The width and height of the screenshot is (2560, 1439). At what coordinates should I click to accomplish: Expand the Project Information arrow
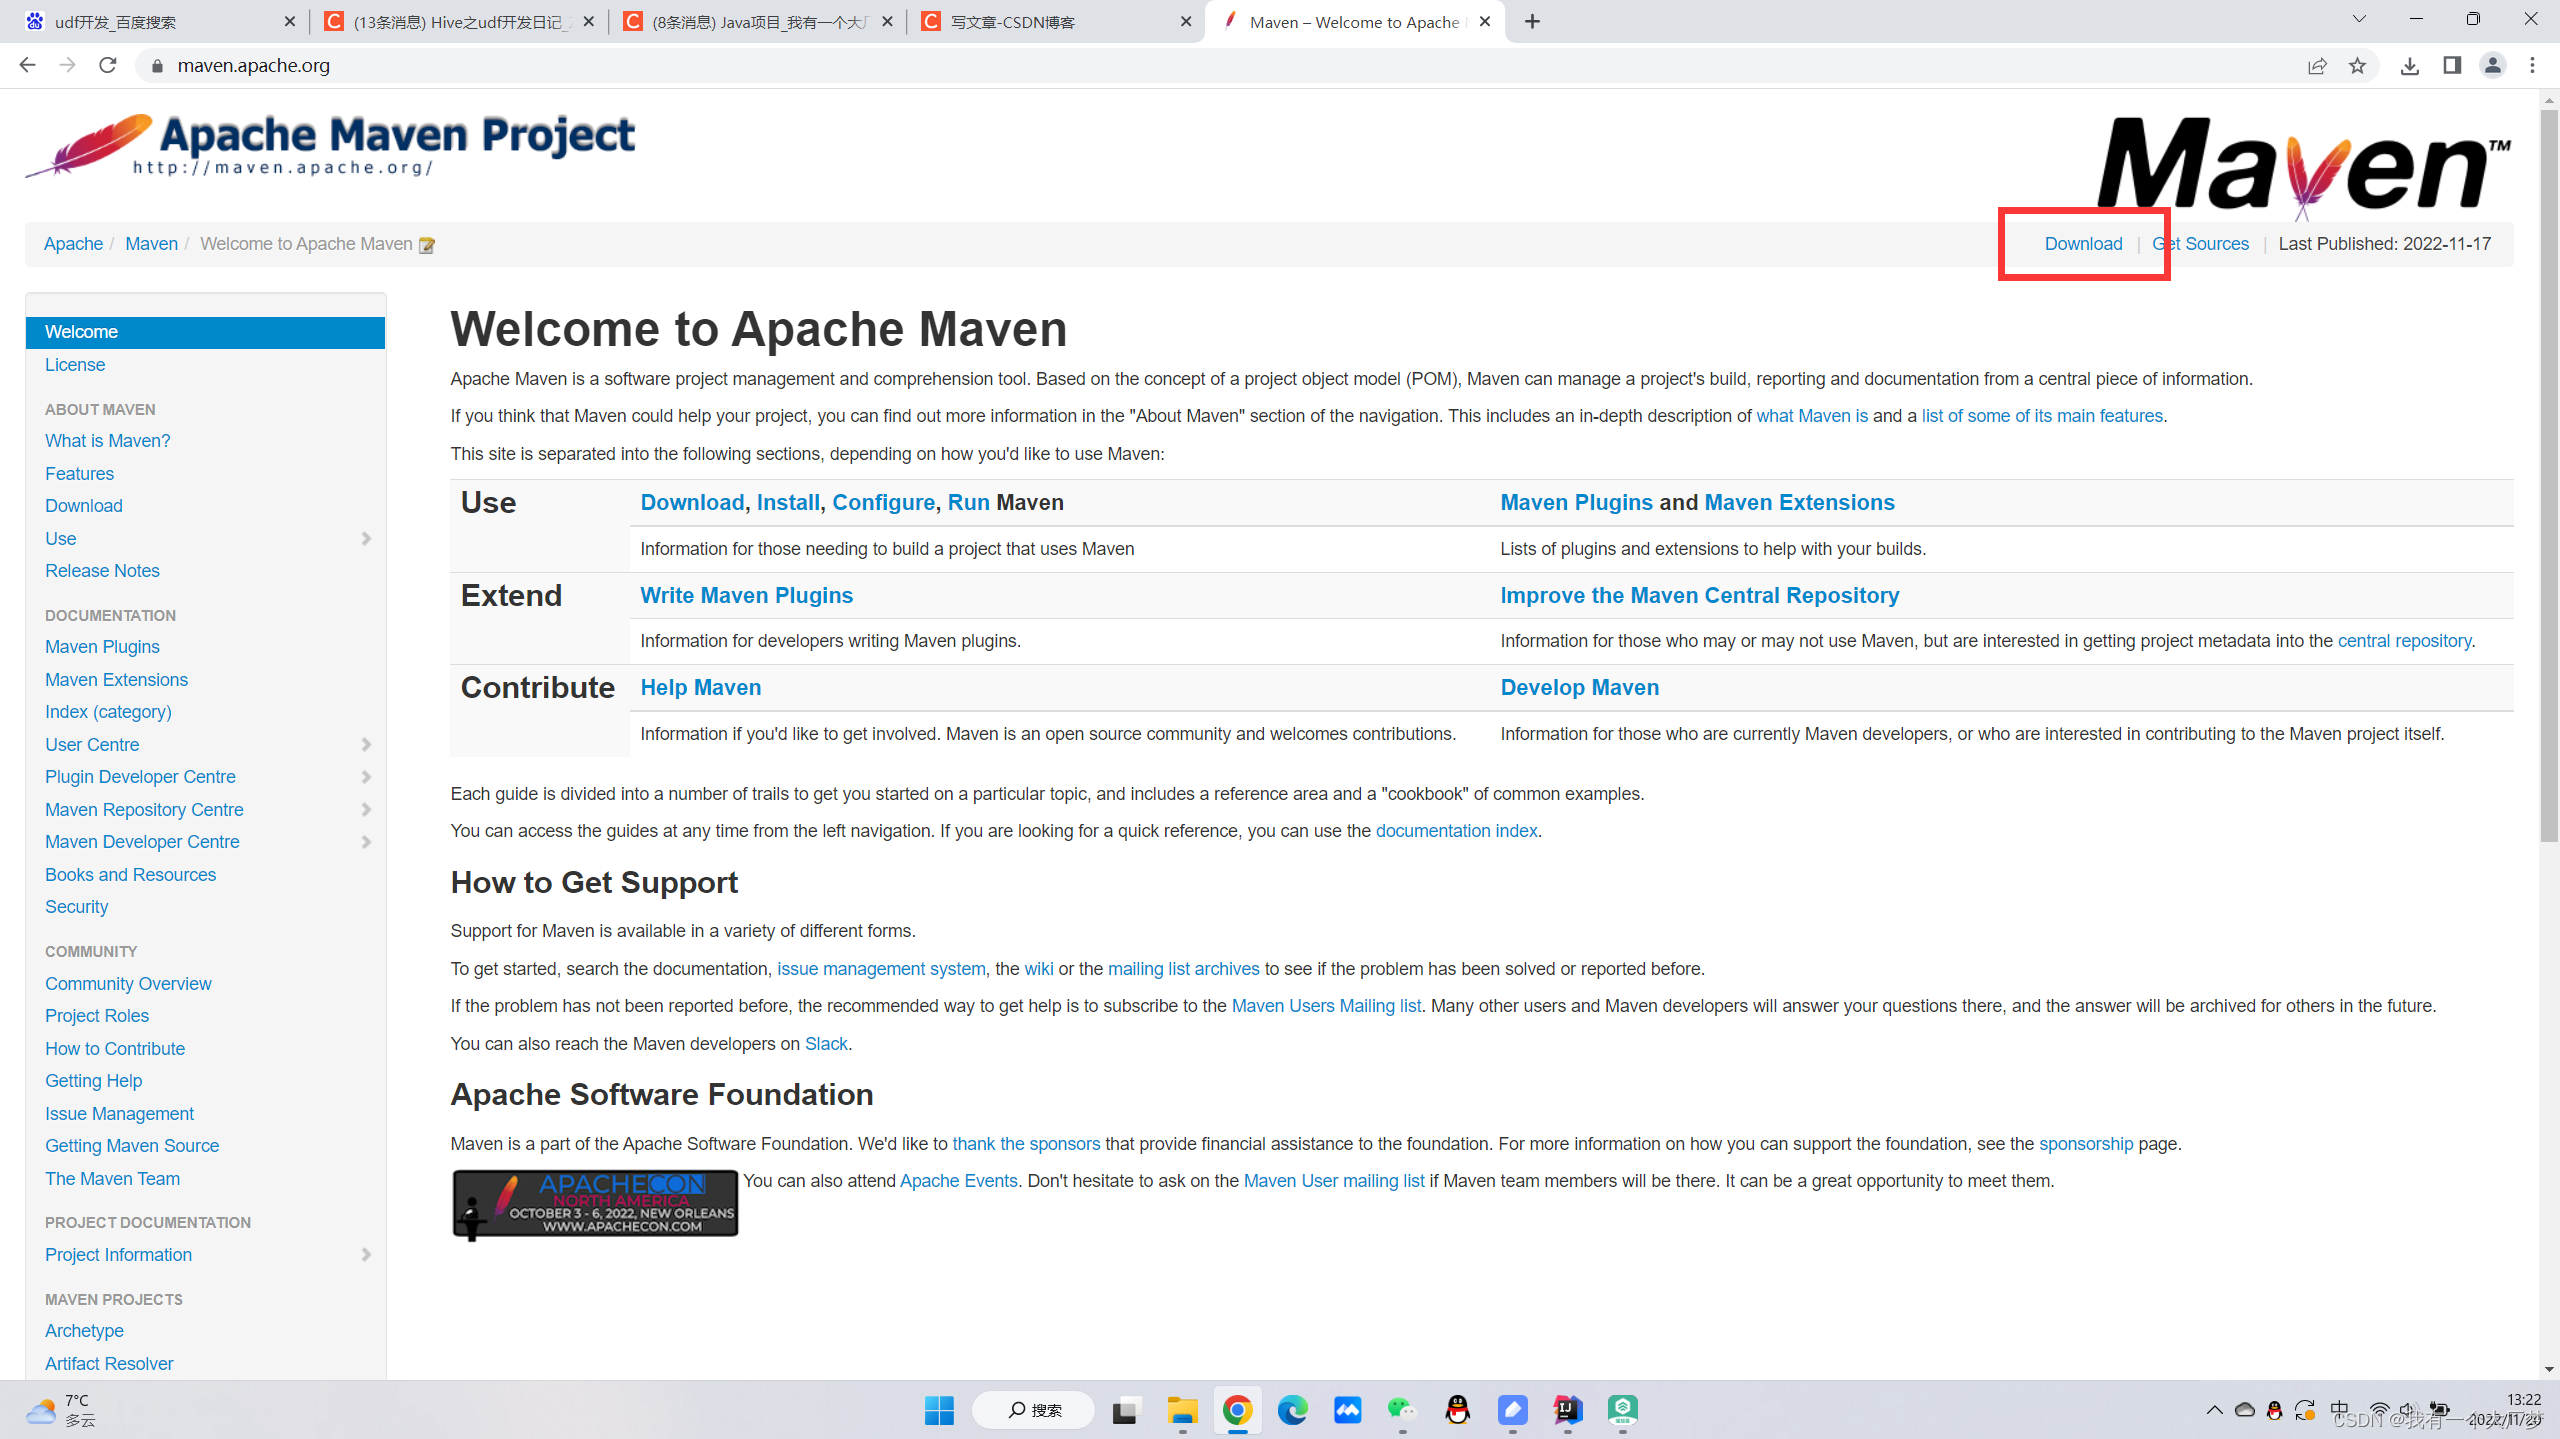click(x=366, y=1255)
